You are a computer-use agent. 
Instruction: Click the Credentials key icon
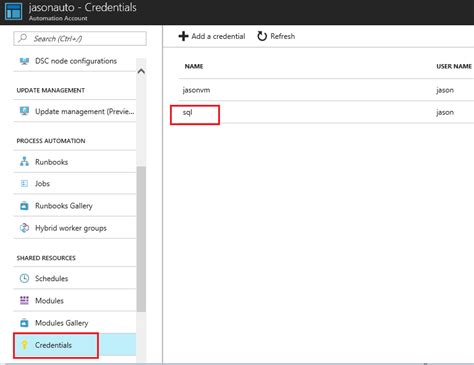pos(24,345)
